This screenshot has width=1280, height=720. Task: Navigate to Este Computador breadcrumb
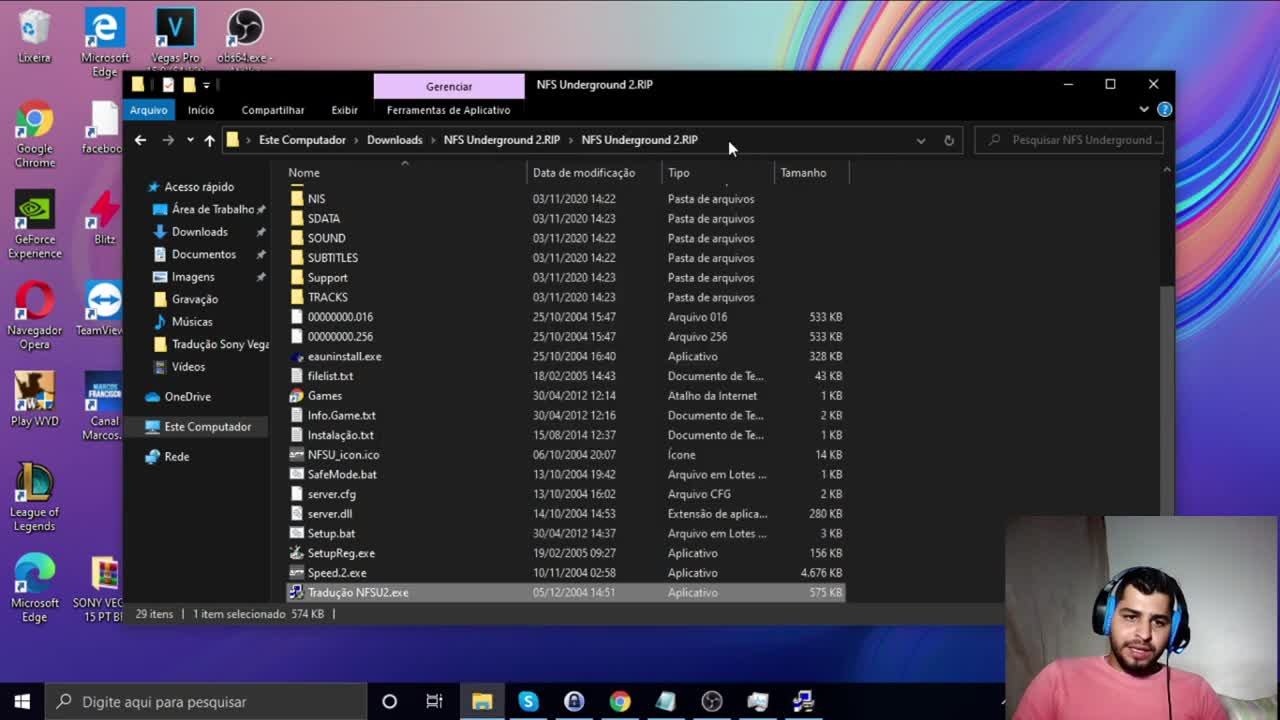[x=302, y=140]
